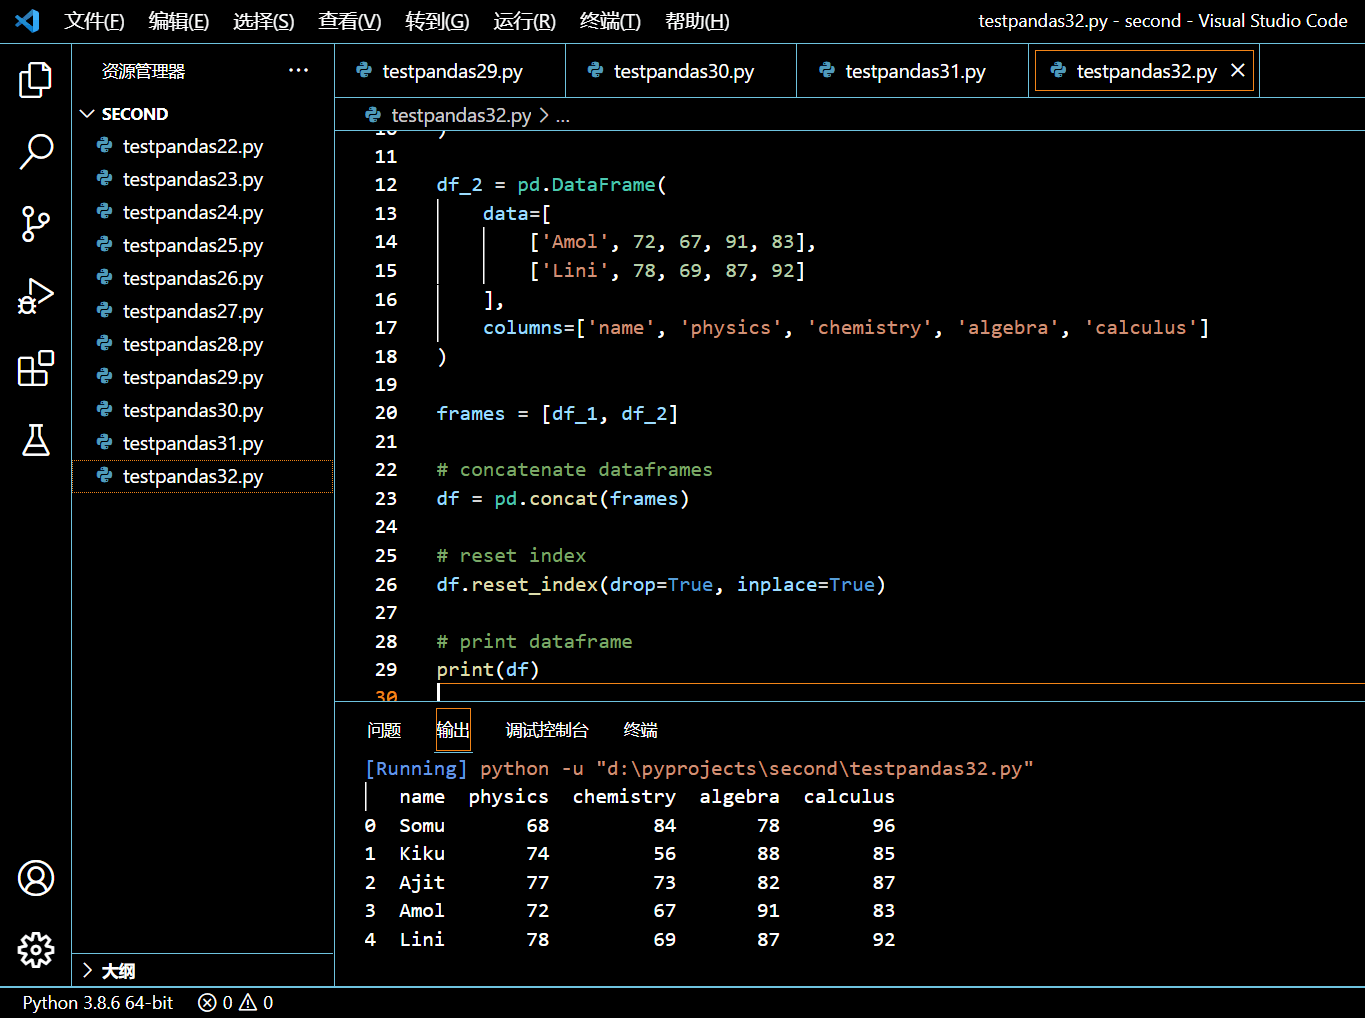
Task: Click Python icon on testpandas29.py tab
Action: 364,70
